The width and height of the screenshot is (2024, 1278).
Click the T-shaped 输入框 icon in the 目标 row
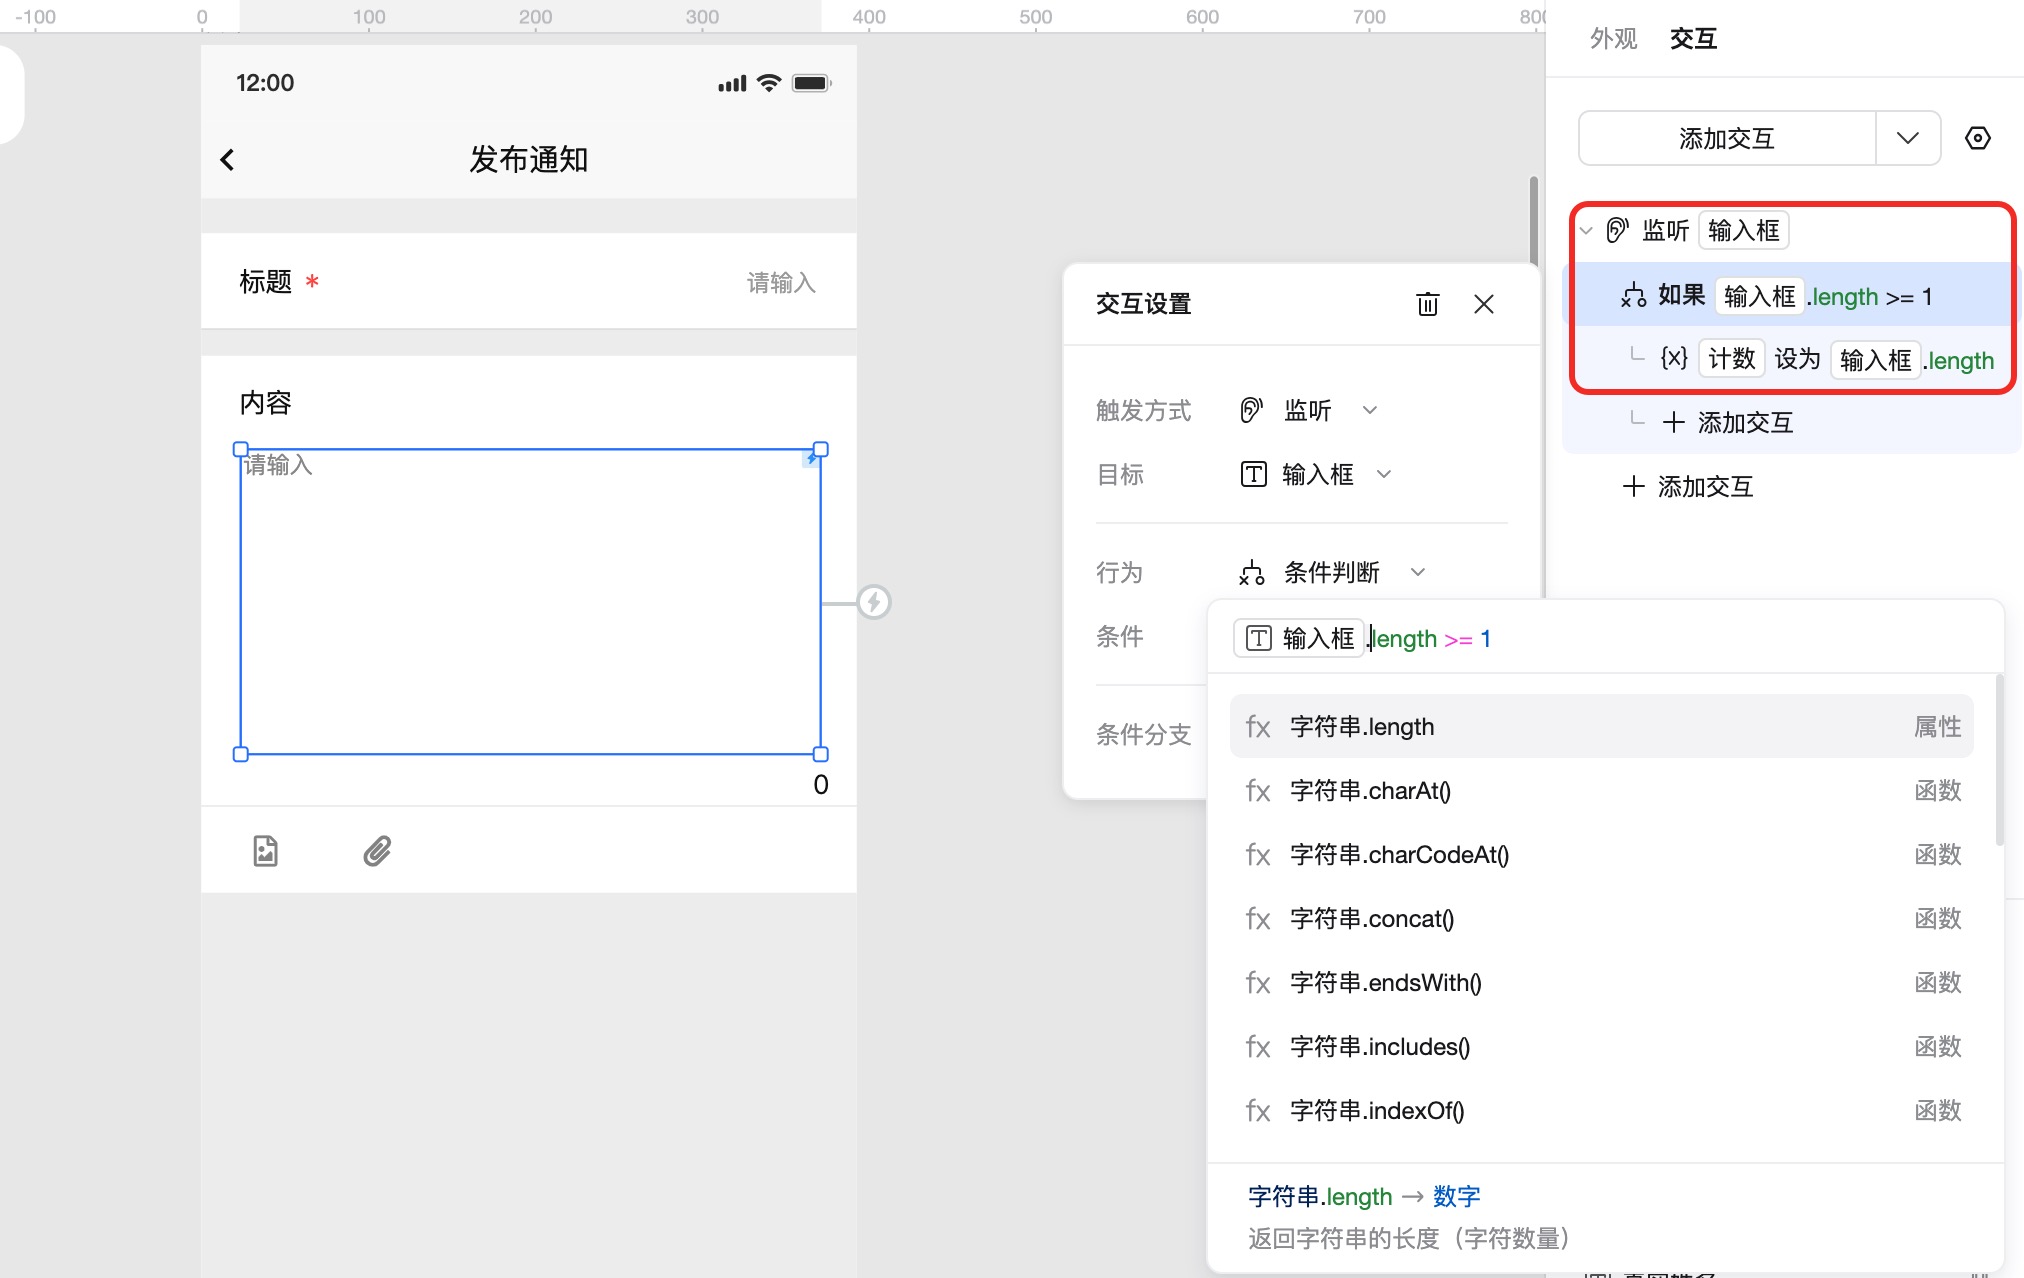tap(1254, 474)
